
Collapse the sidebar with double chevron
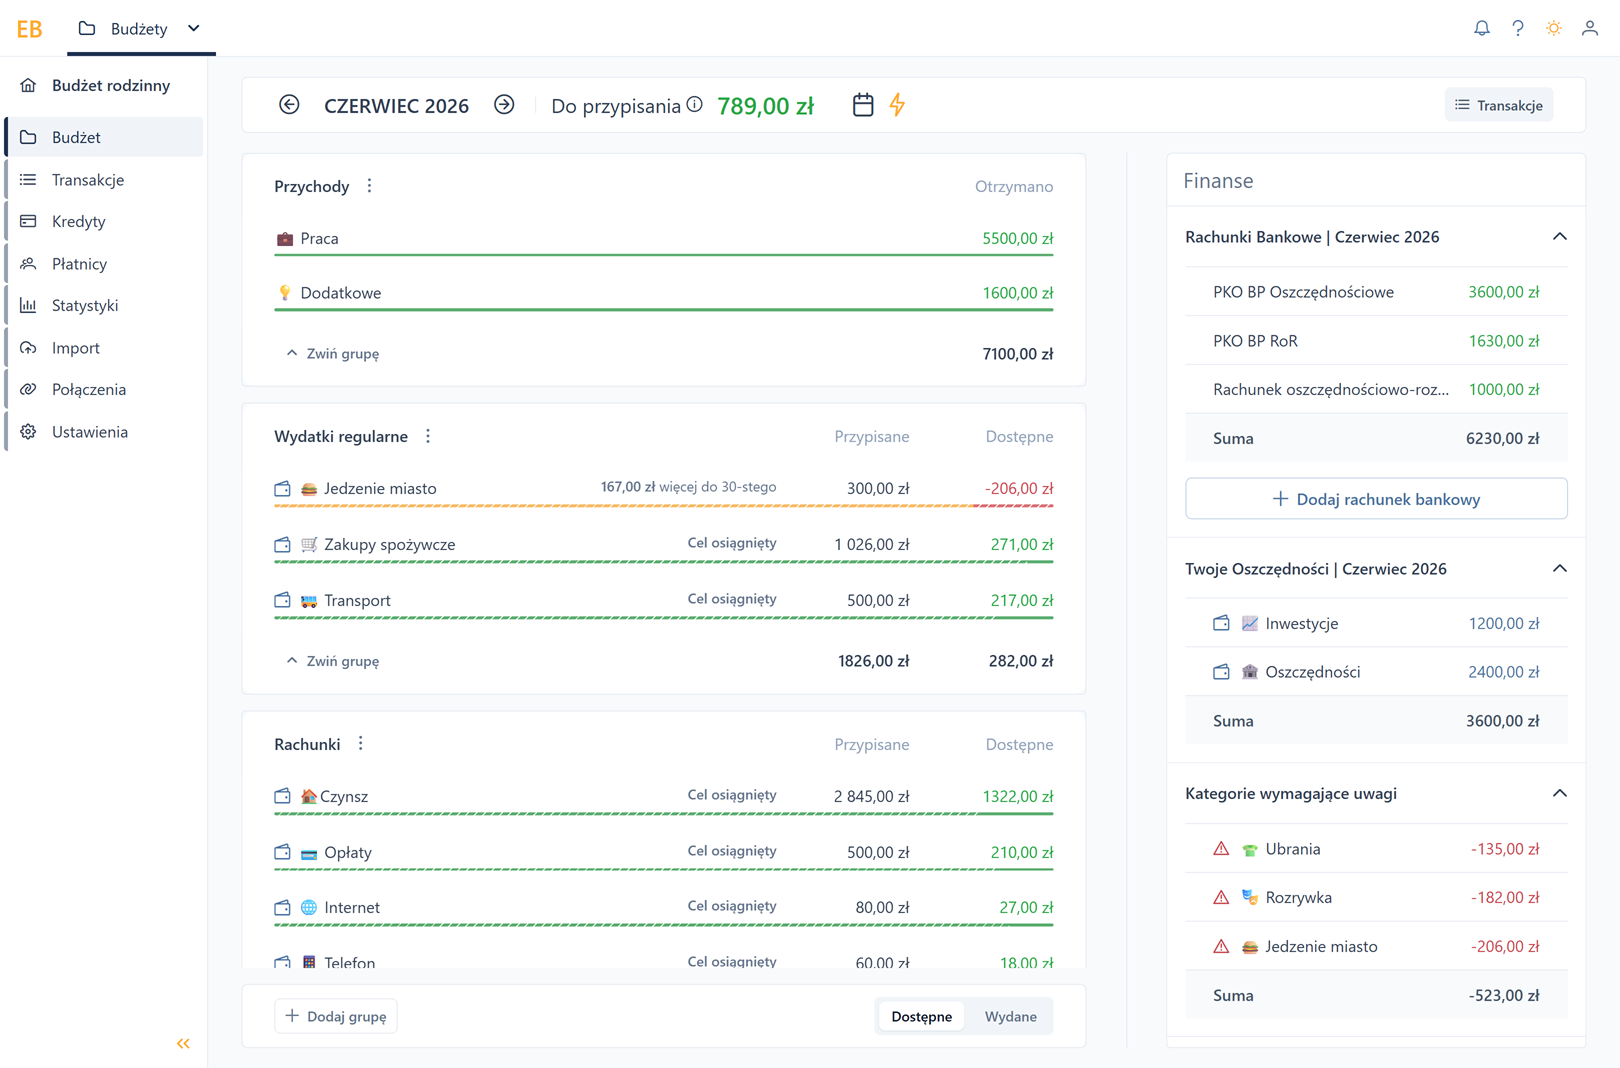tap(183, 1043)
